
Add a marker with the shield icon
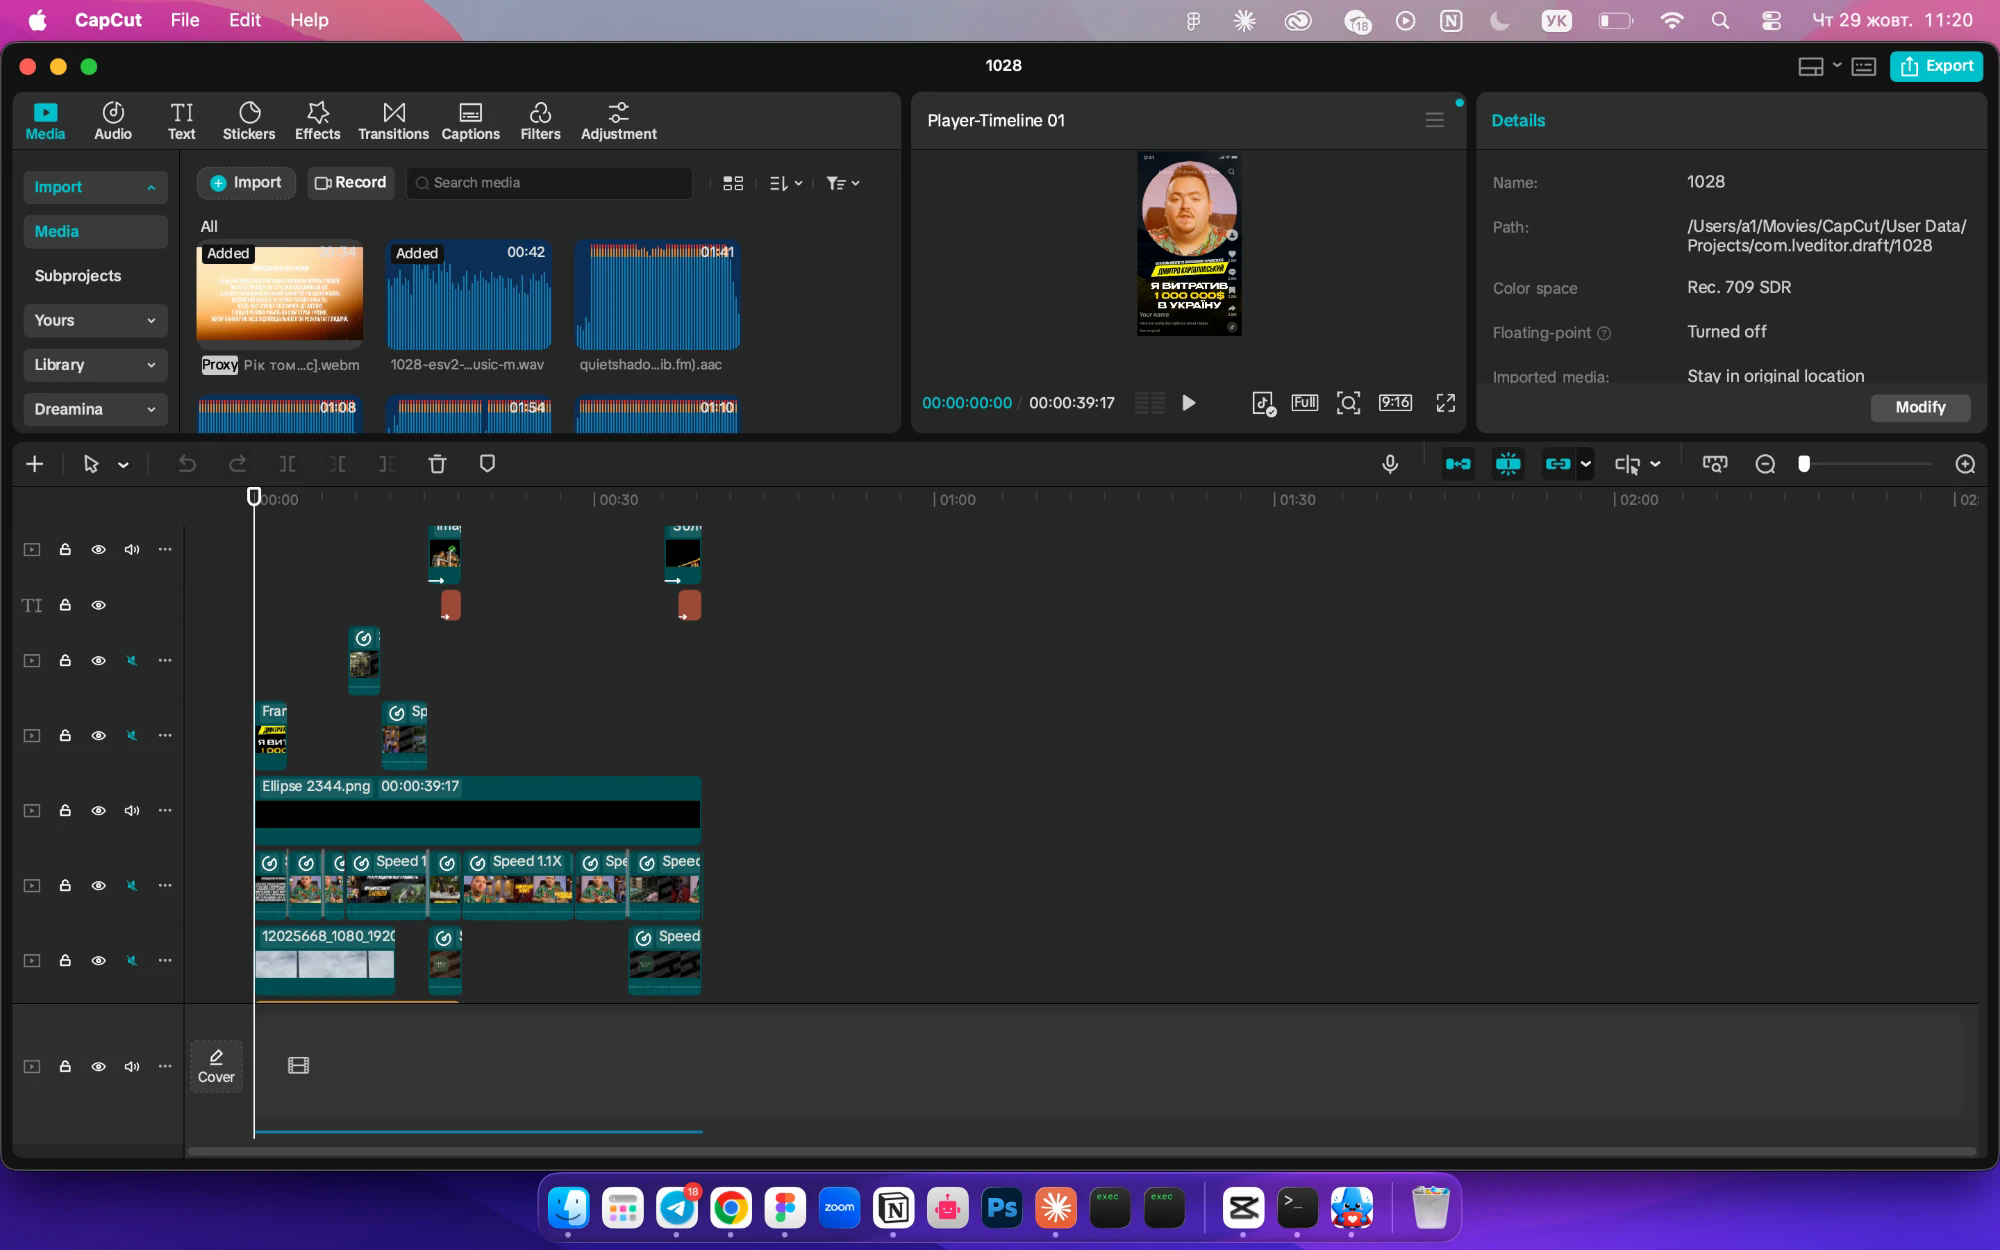point(488,464)
